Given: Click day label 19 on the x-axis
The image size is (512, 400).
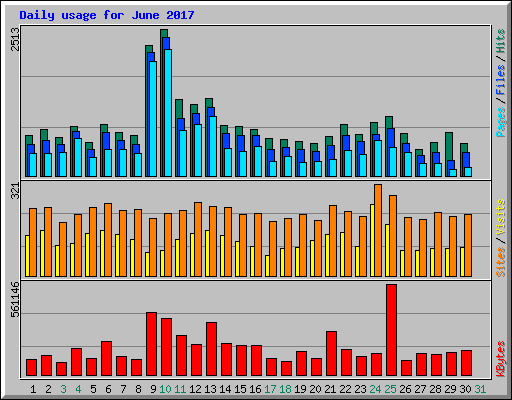Looking at the screenshot, I should point(300,389).
